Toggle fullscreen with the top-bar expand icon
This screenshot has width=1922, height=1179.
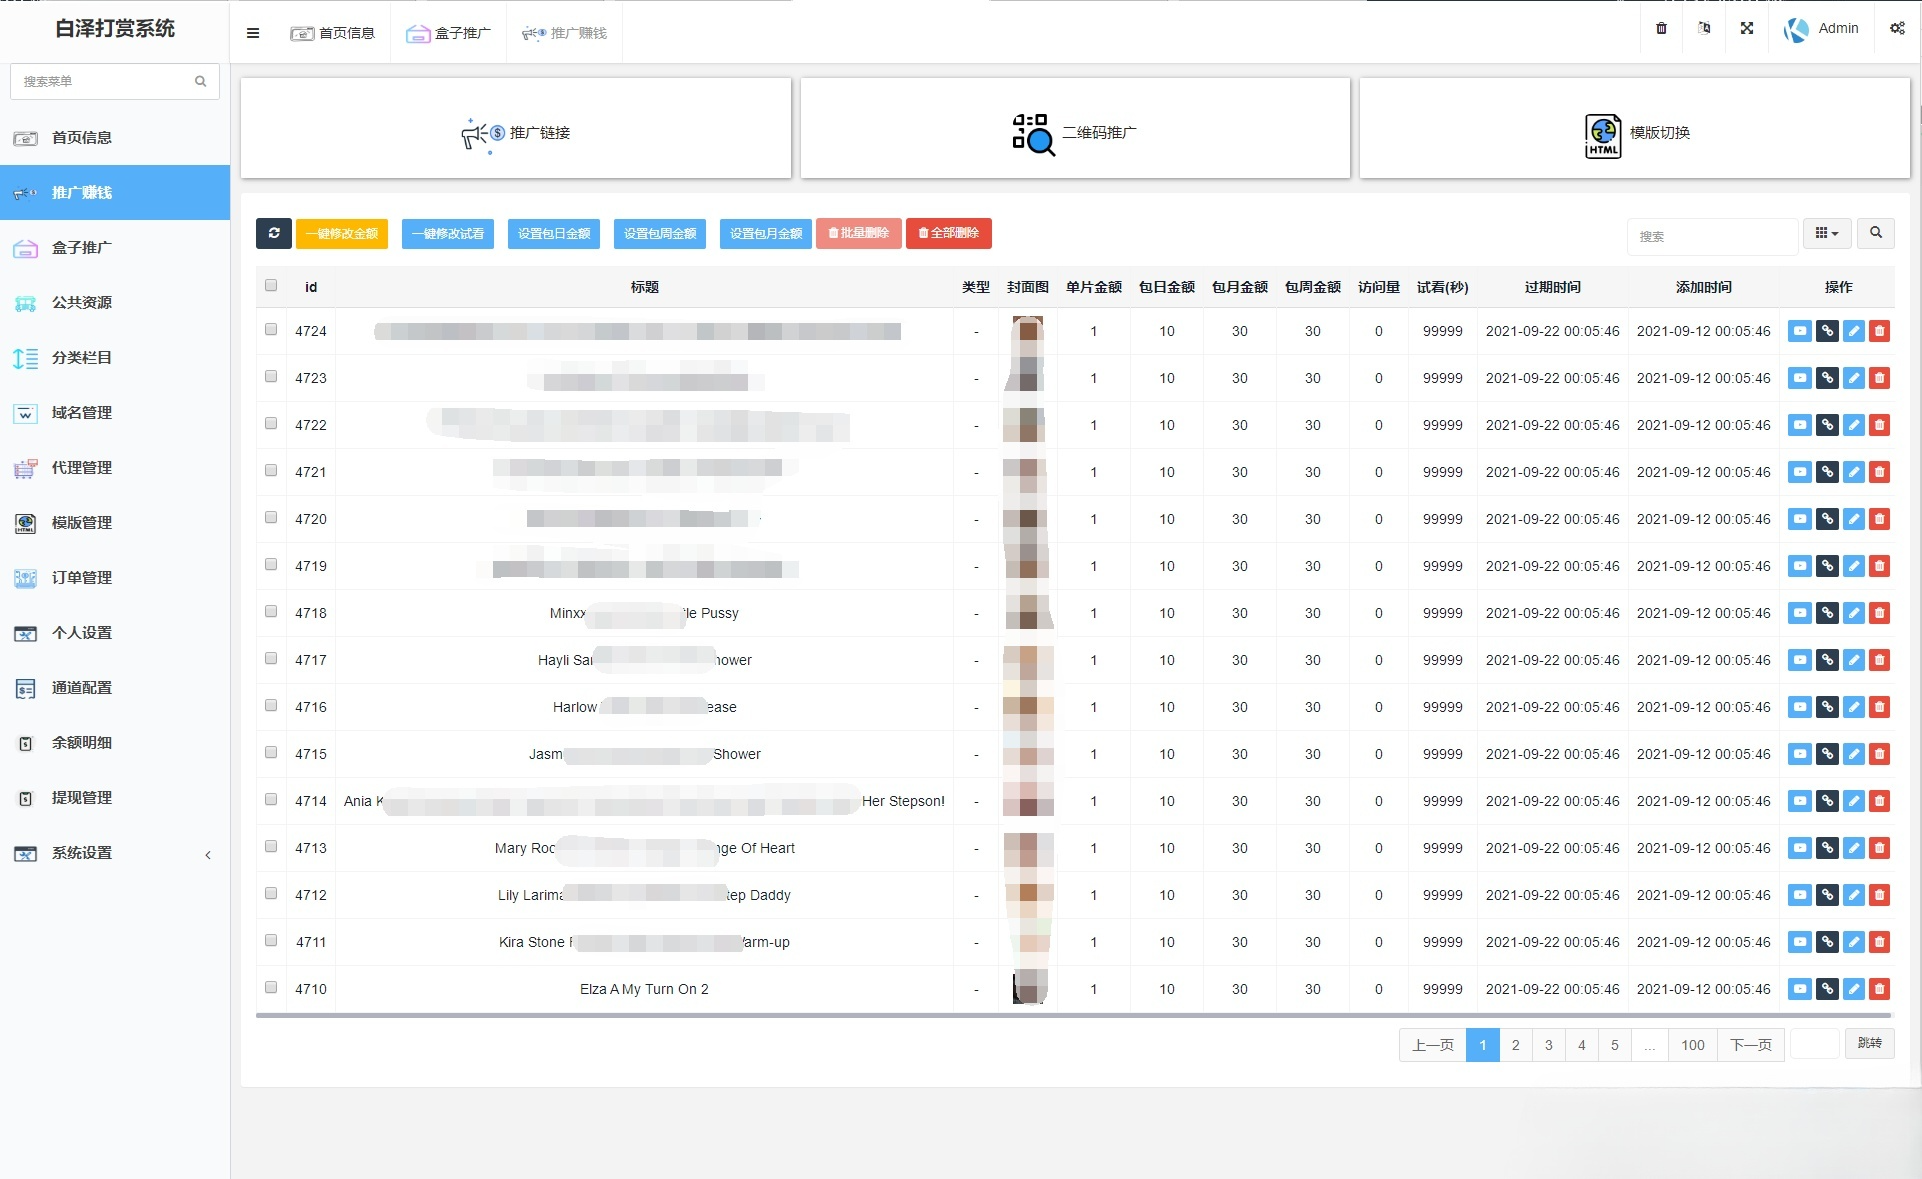pos(1746,28)
